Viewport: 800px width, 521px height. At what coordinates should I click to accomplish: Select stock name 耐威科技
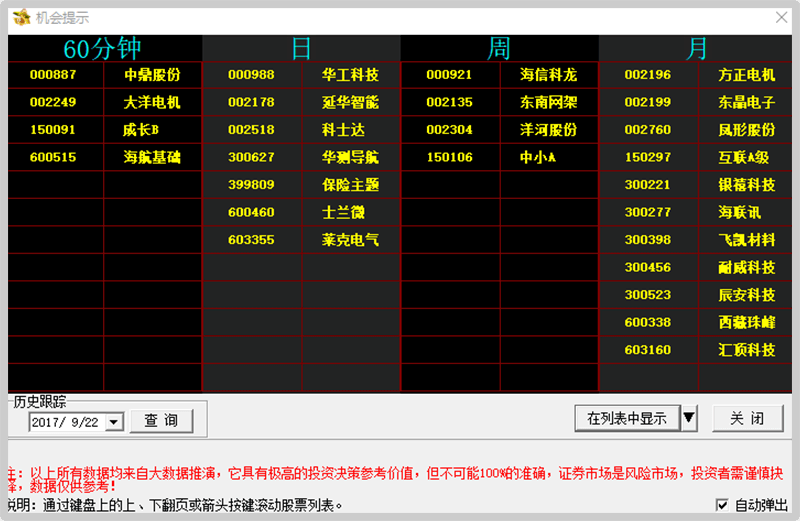747,268
